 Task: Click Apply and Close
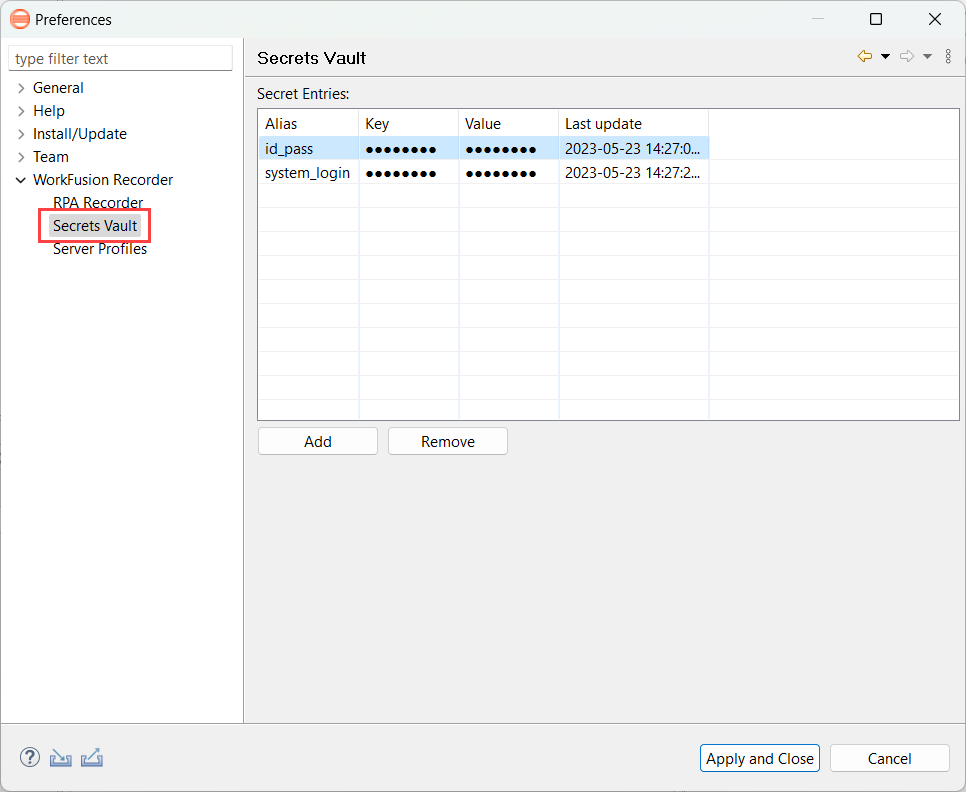tap(760, 758)
